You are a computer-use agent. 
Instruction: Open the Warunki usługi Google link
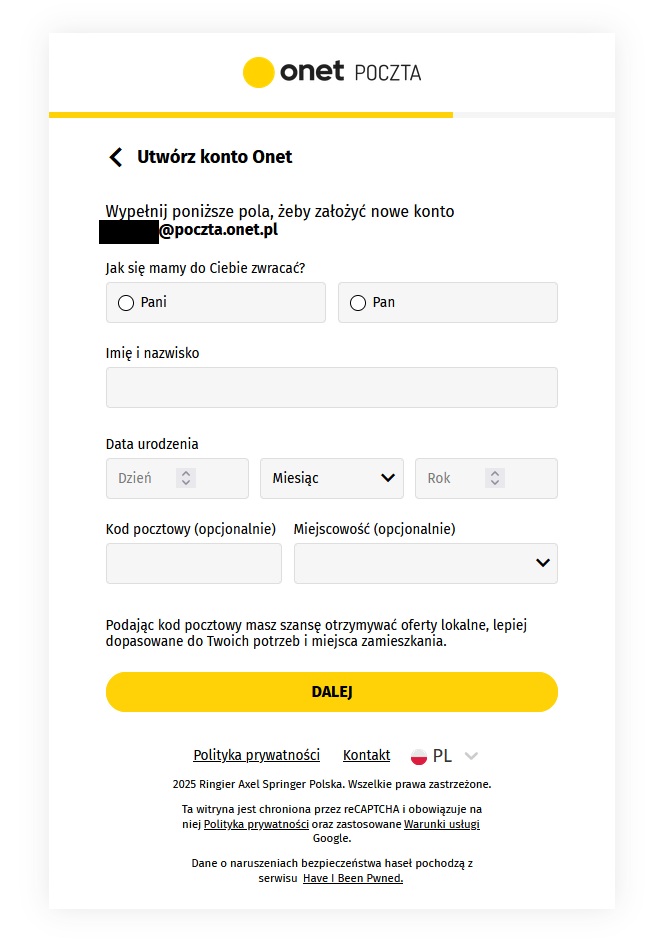click(x=441, y=824)
